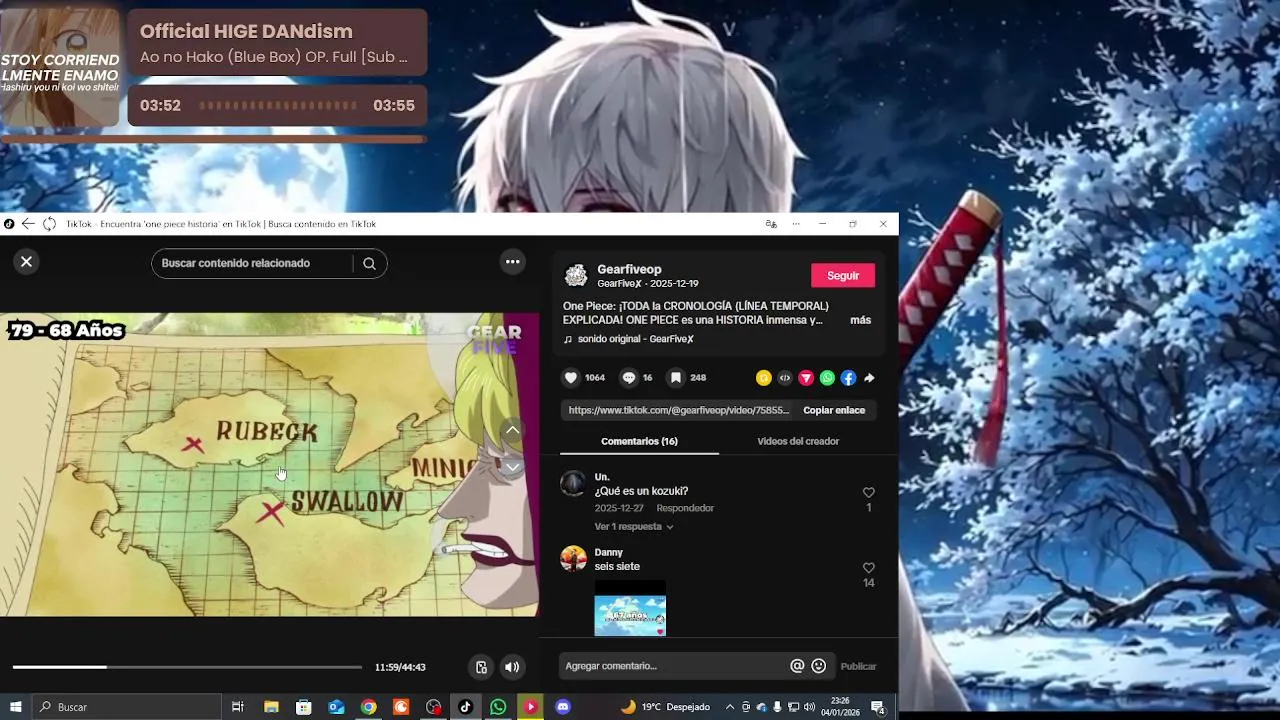The image size is (1280, 720).
Task: Select the 'Comentarios (16)' tab
Action: (639, 441)
